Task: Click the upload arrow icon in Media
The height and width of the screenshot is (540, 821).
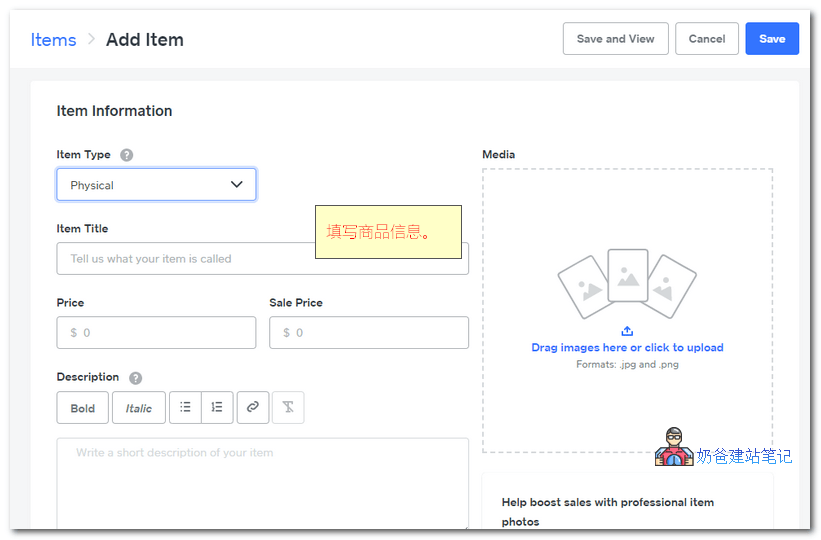Action: point(627,331)
